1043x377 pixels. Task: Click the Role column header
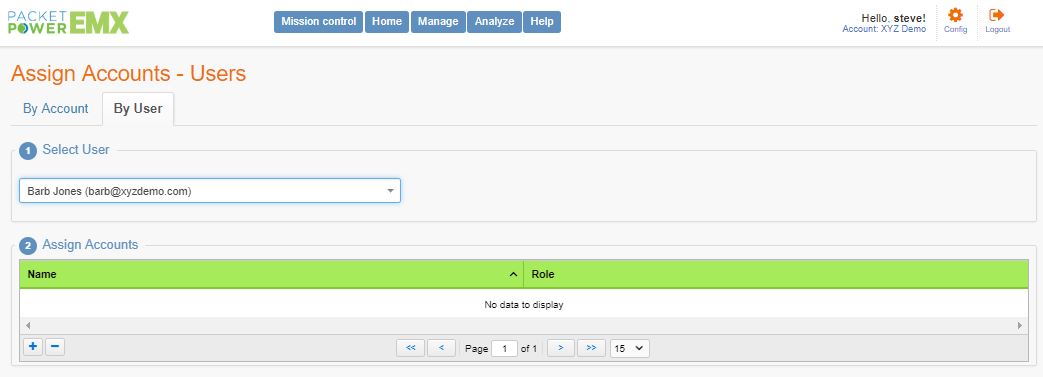pyautogui.click(x=776, y=274)
